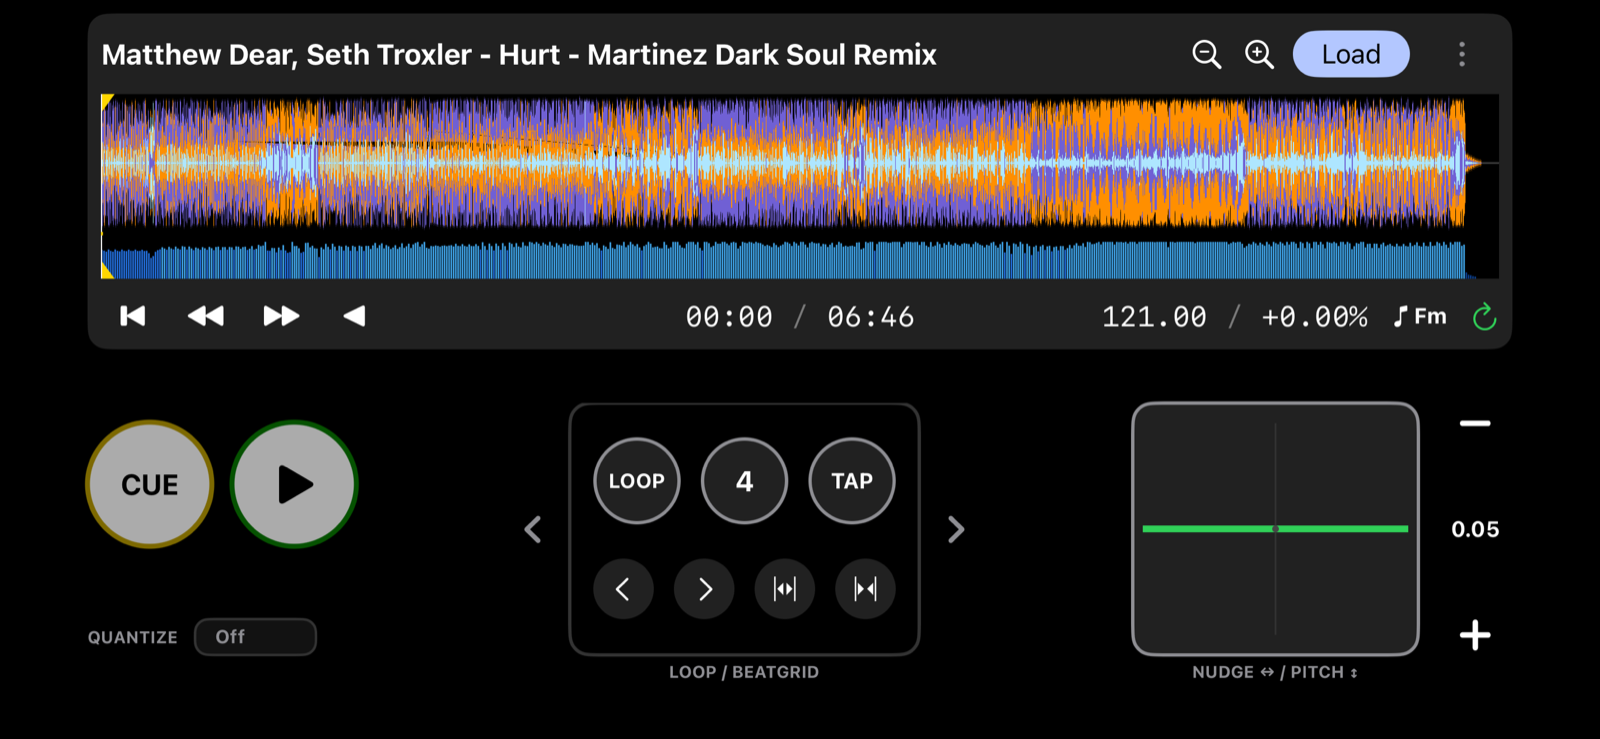Zoom out the waveform view

tap(1206, 54)
